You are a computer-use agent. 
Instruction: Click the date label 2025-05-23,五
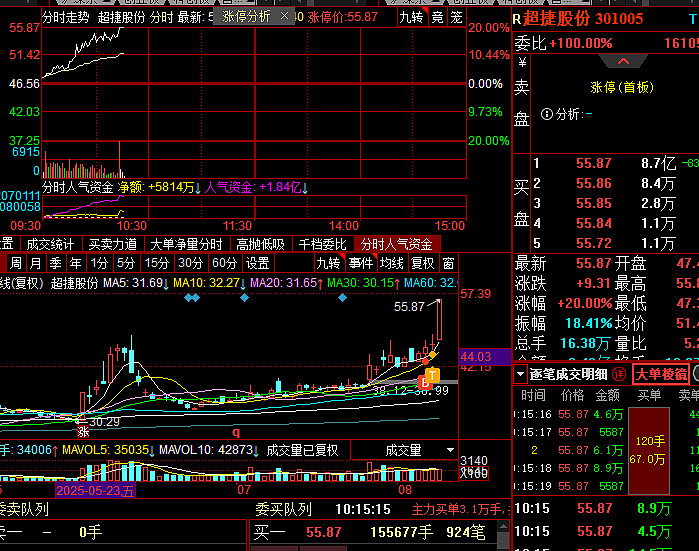pyautogui.click(x=95, y=490)
